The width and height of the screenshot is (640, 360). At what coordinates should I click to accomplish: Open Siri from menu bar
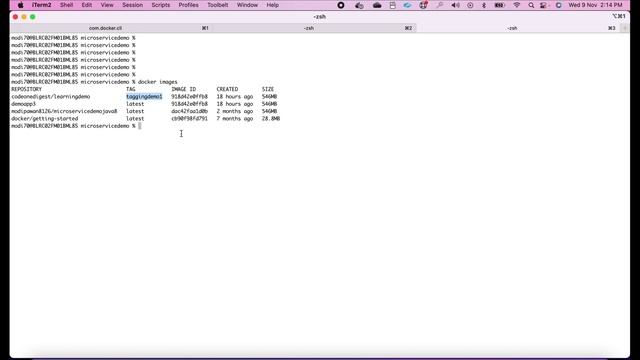558,5
